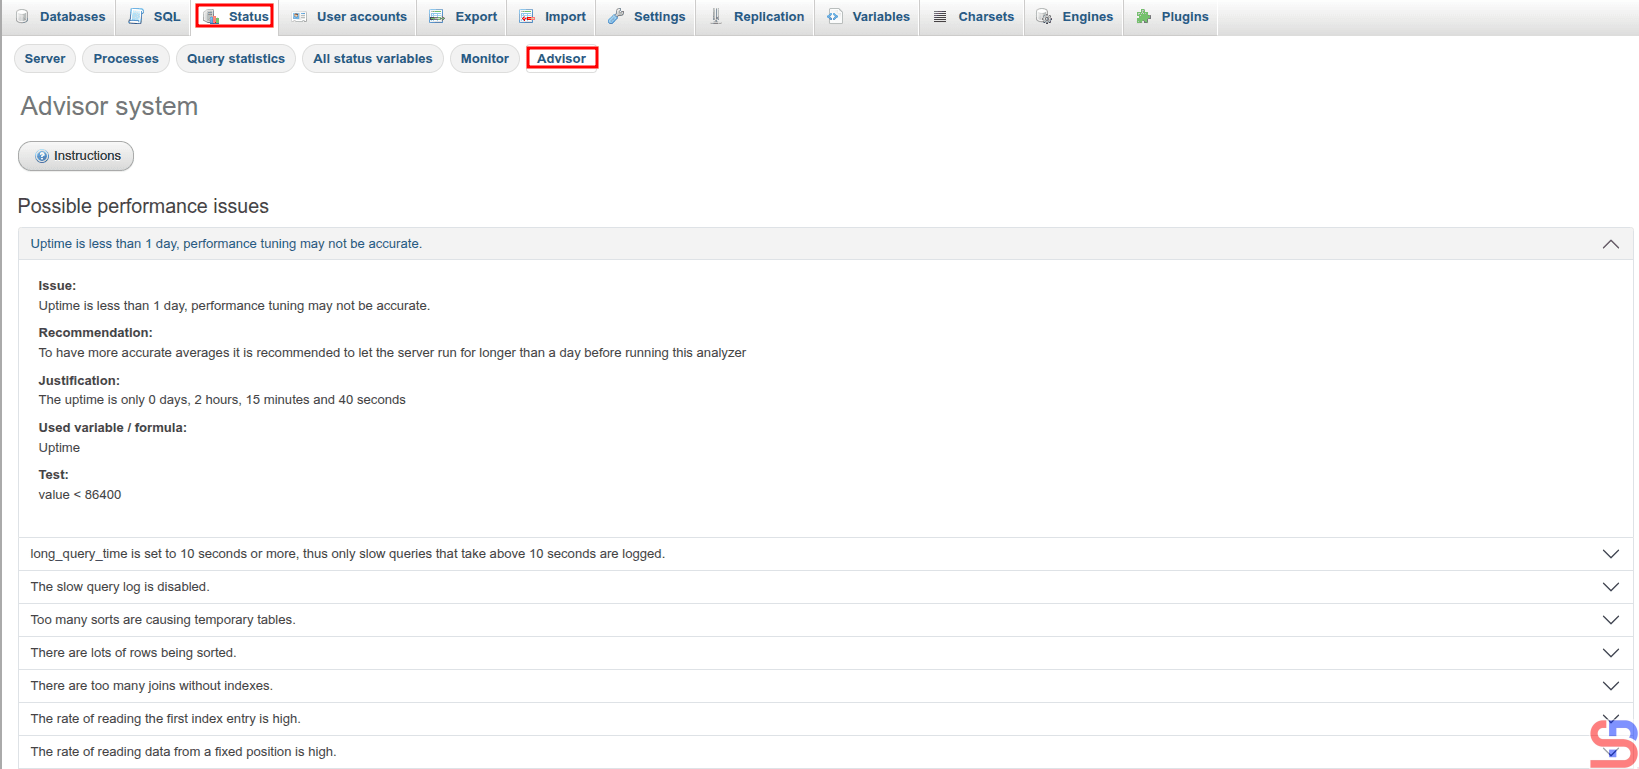Screen dimensions: 1639x769
Task: Click the User accounts icon
Action: click(x=299, y=17)
